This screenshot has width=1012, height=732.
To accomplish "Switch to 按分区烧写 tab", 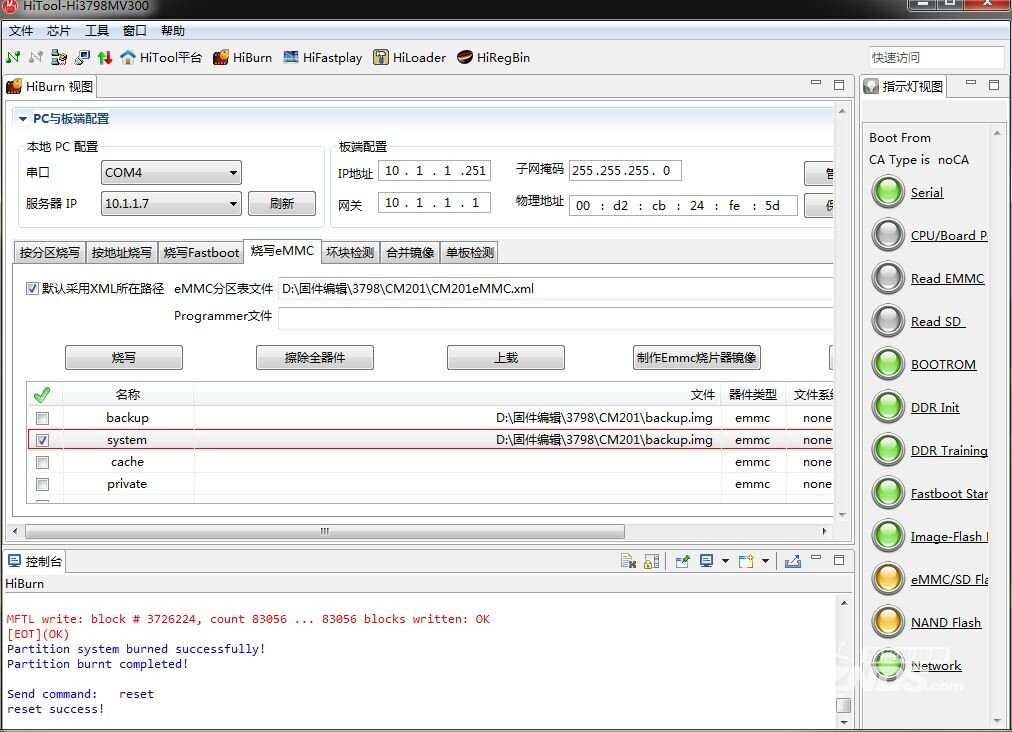I will tap(50, 252).
